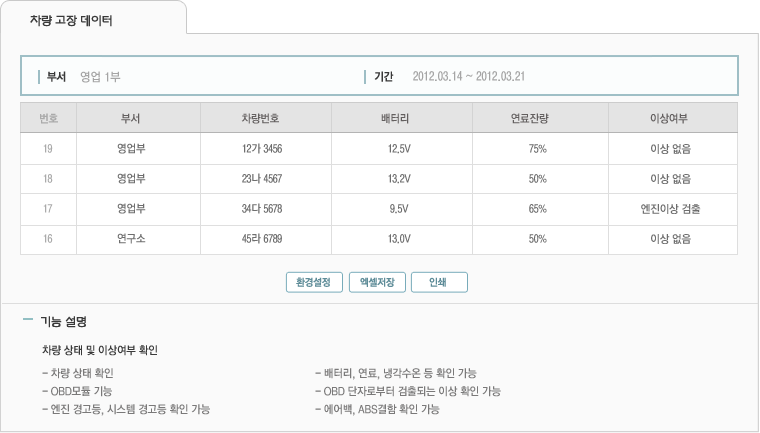Click vehicle number 23나 4567

click(262, 179)
